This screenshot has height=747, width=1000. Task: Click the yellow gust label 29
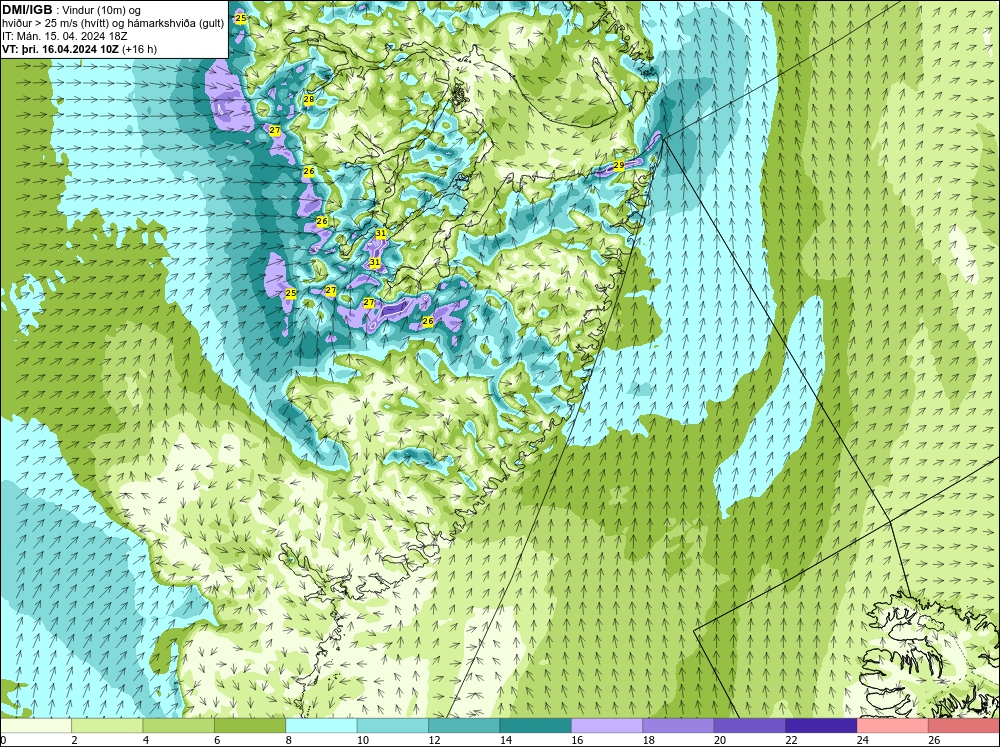619,165
